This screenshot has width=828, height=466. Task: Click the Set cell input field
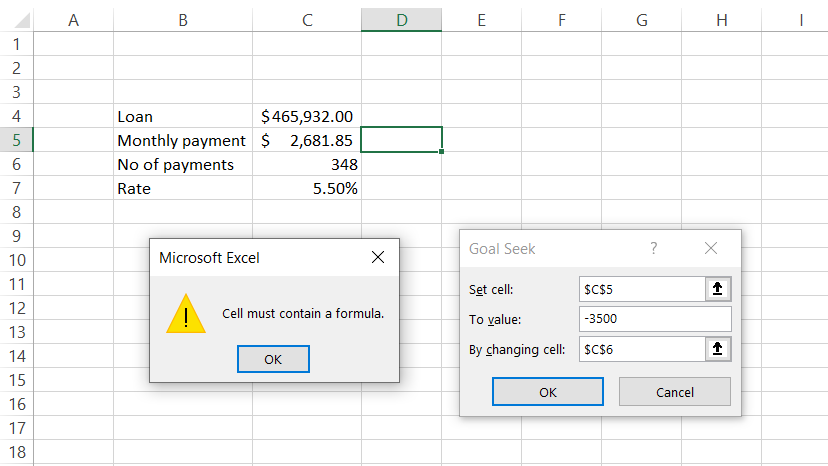click(642, 289)
